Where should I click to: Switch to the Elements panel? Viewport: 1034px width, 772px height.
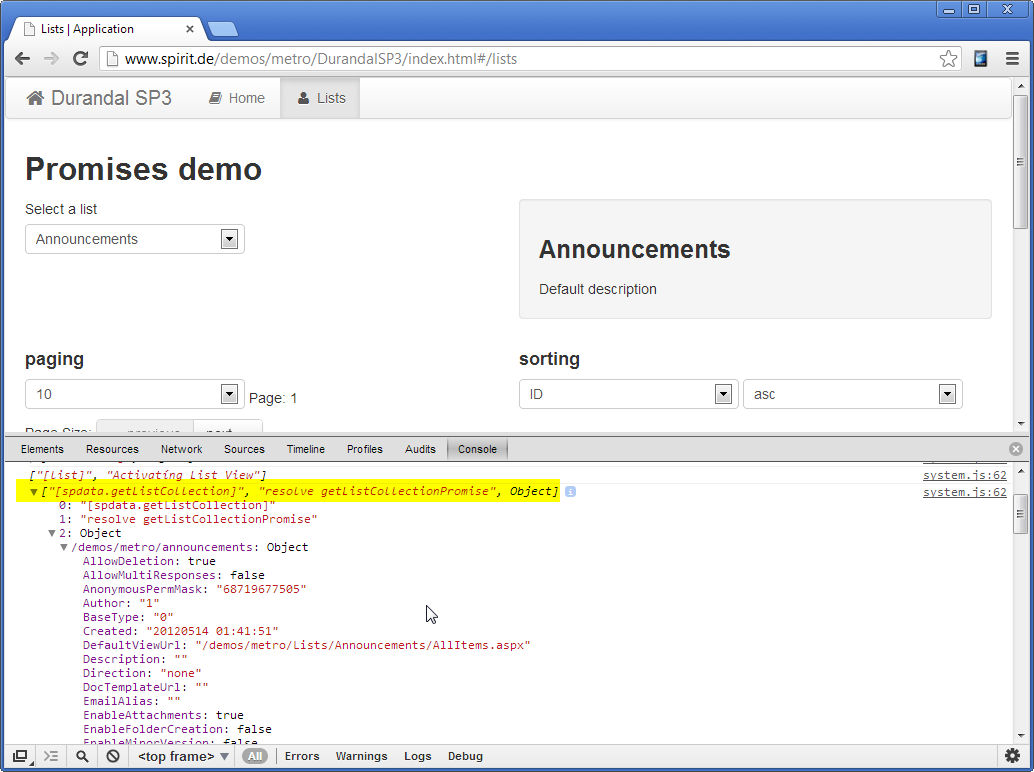[x=42, y=449]
